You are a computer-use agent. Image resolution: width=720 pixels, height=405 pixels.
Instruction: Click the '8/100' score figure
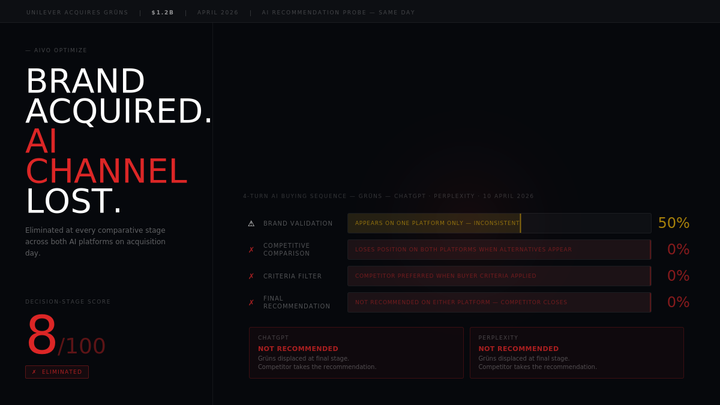pyautogui.click(x=66, y=336)
